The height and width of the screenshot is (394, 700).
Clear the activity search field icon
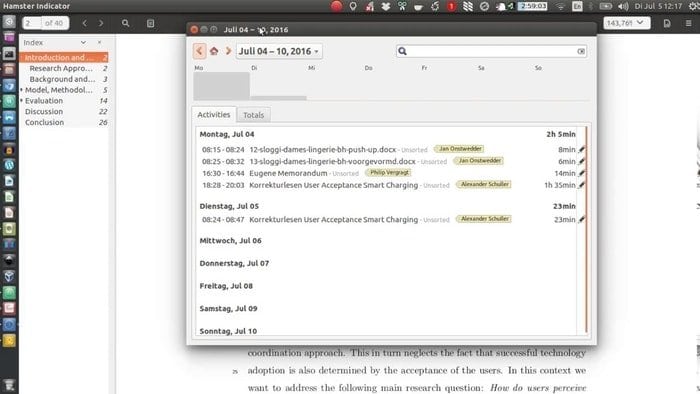581,51
